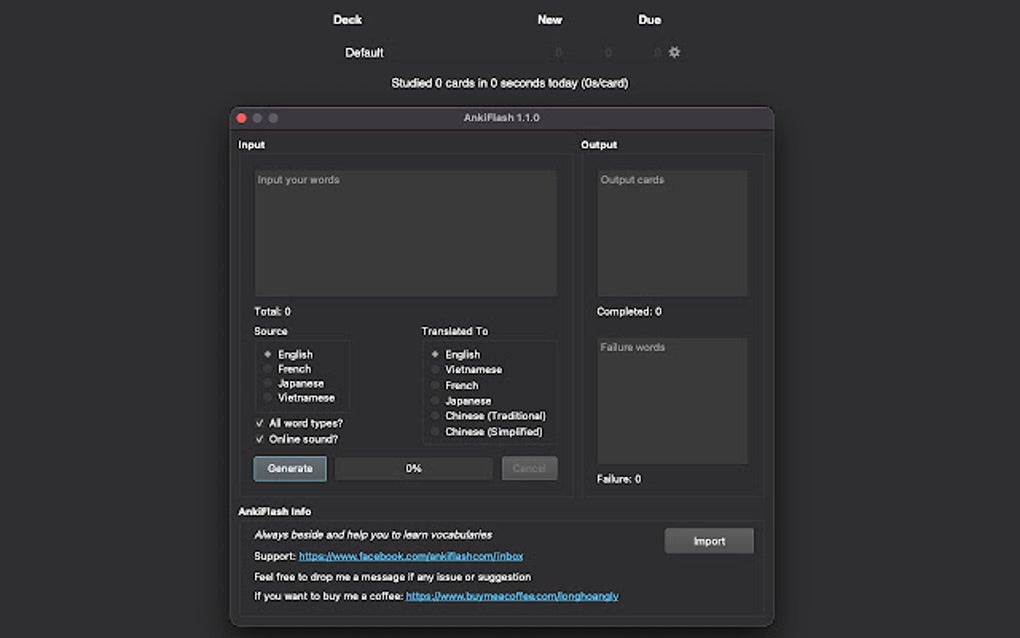Open the Default deck in Anki
Viewport: 1020px width, 638px height.
364,52
